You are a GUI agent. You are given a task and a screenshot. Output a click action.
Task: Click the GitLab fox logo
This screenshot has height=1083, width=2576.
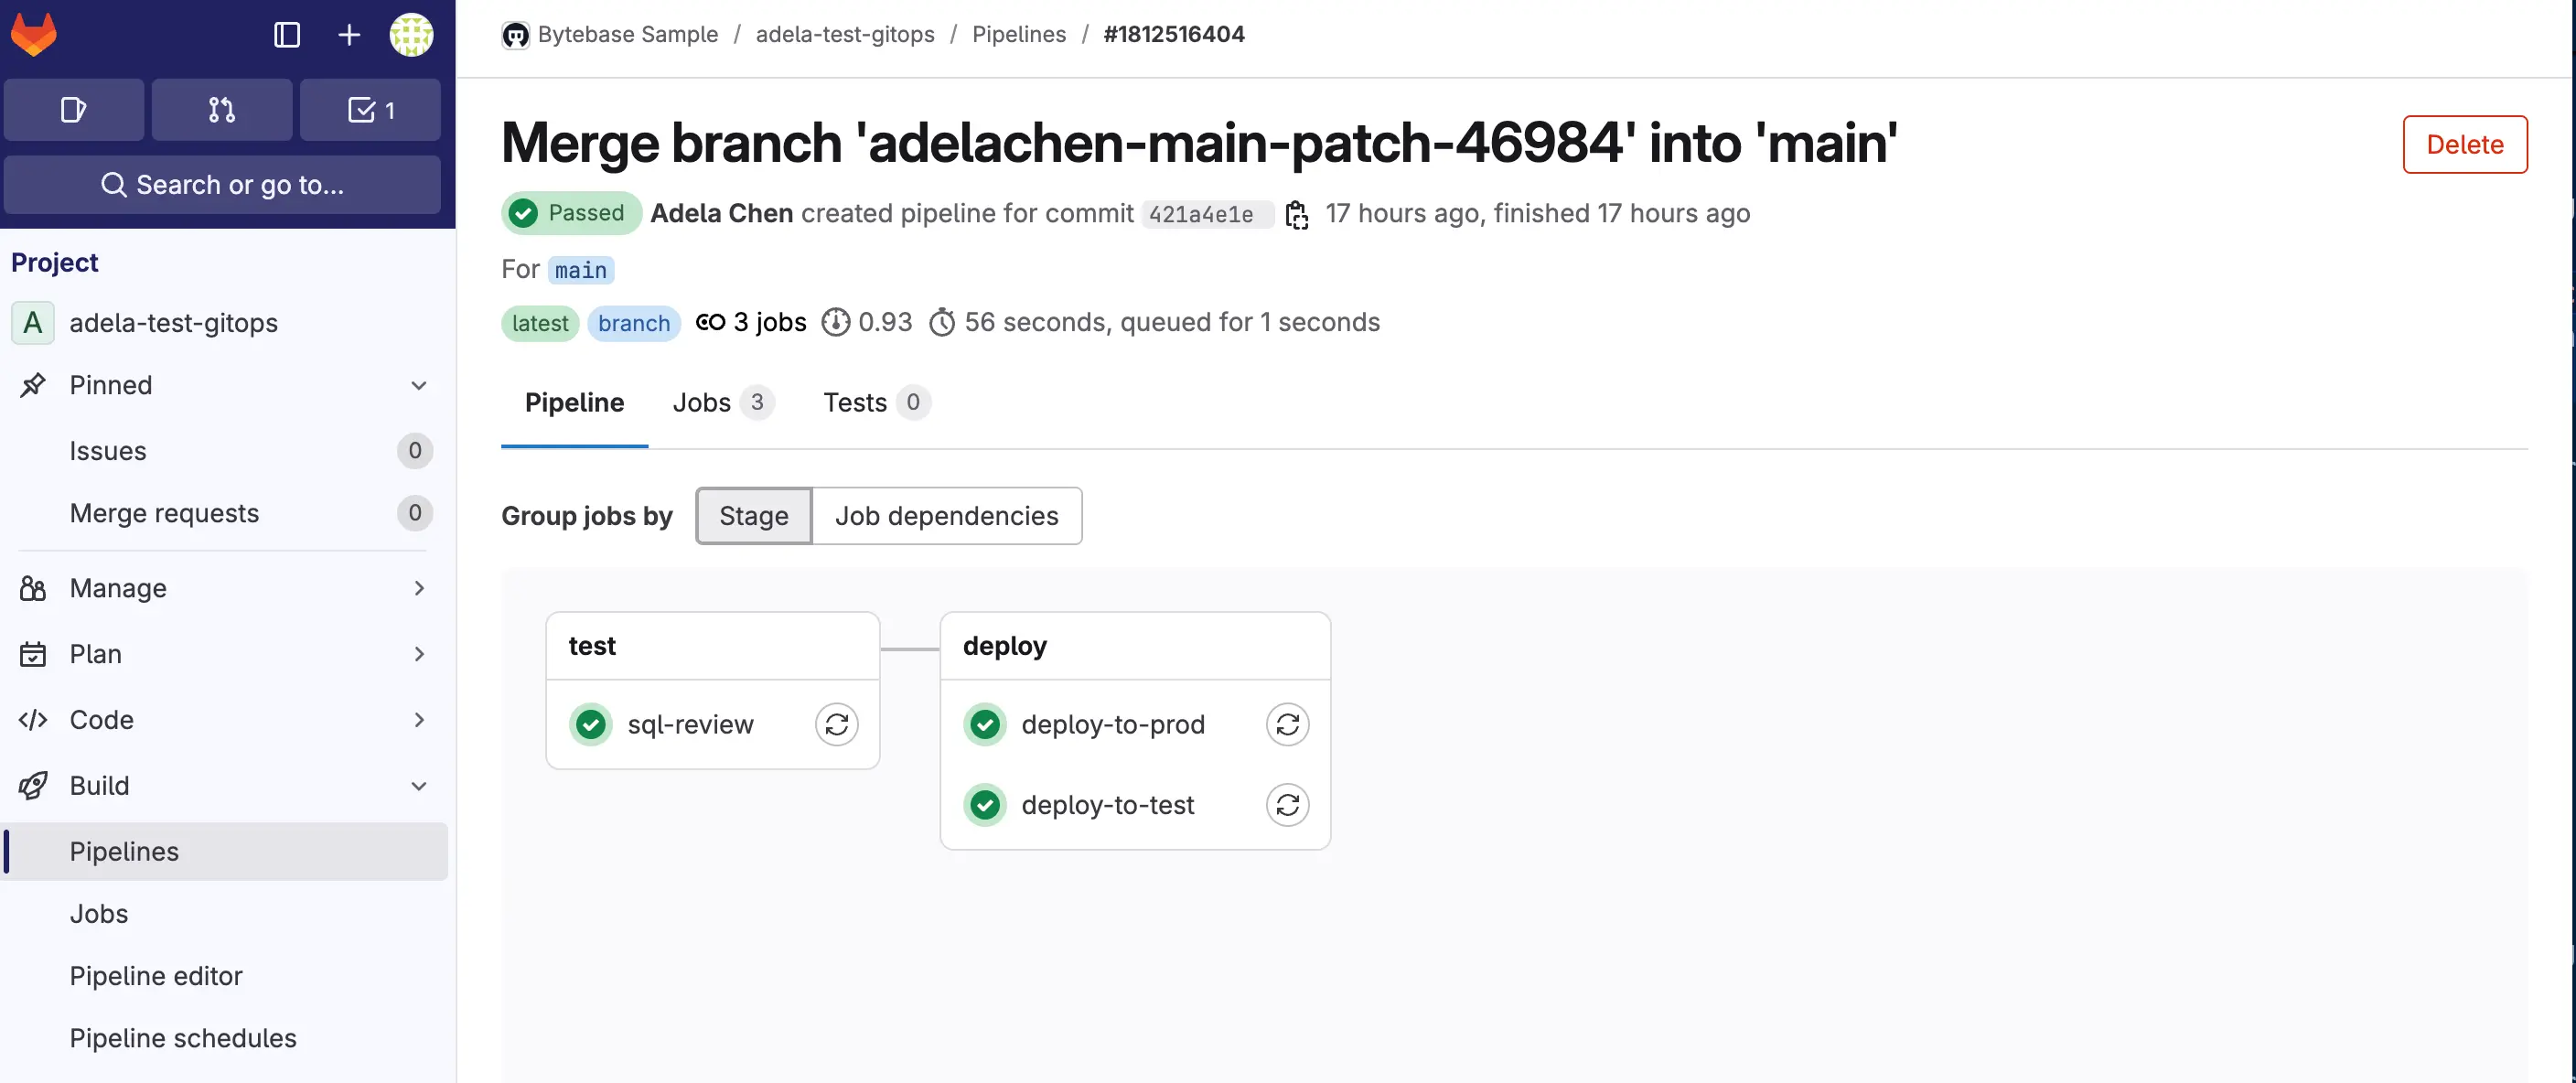33,35
